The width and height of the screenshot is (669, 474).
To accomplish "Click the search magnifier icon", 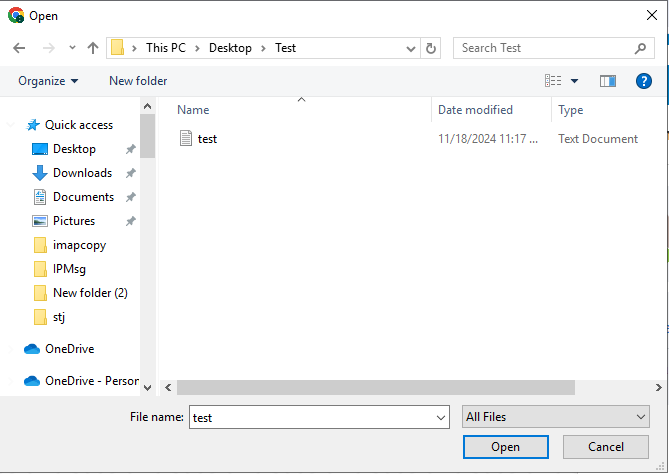I will [x=640, y=48].
